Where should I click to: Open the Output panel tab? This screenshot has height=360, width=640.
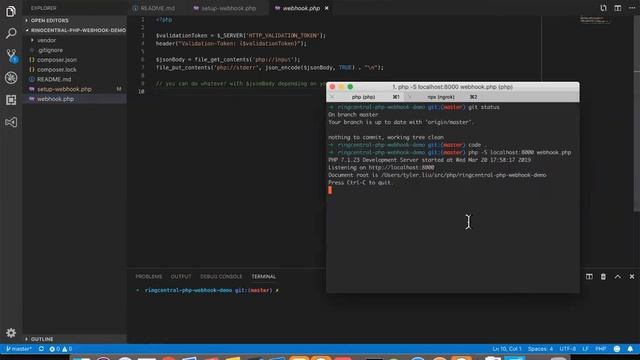tap(181, 277)
